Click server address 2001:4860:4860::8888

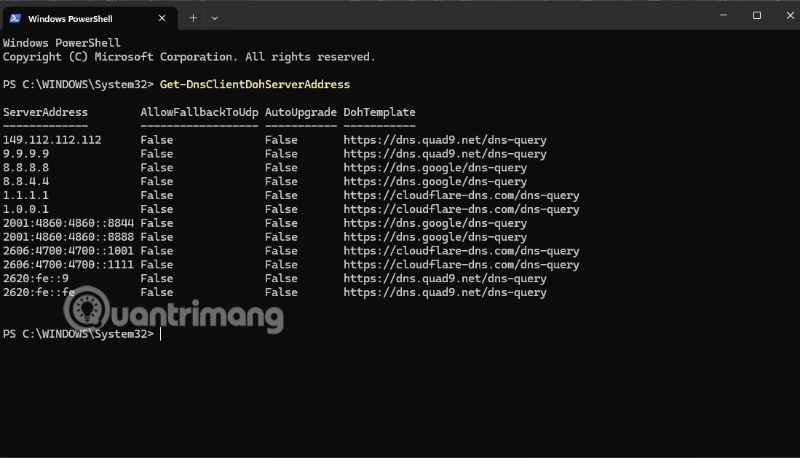(68, 237)
